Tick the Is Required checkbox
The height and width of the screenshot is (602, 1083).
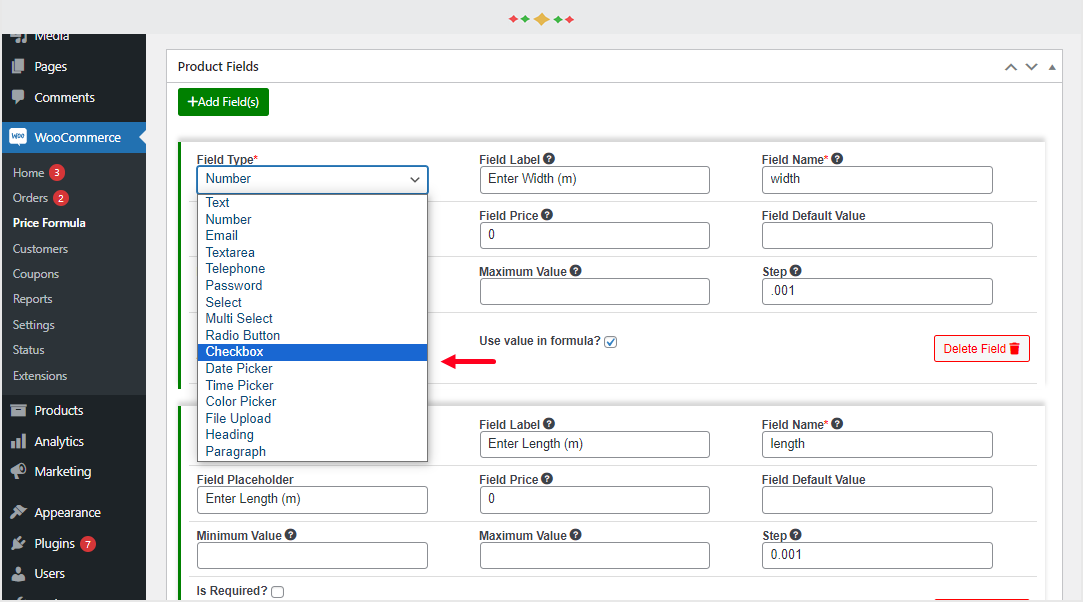(278, 592)
